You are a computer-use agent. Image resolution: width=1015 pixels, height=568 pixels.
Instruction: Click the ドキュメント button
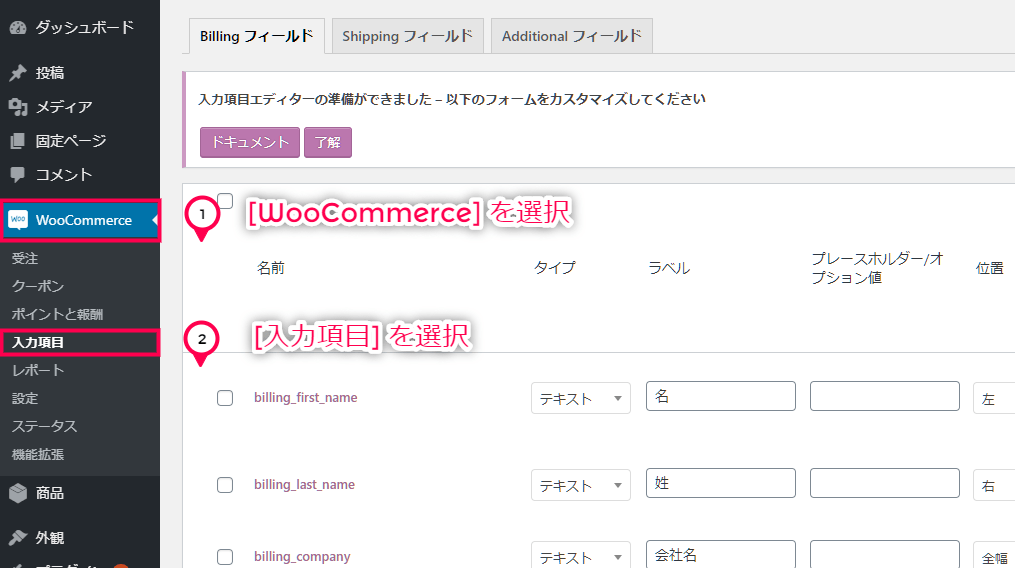tap(250, 142)
